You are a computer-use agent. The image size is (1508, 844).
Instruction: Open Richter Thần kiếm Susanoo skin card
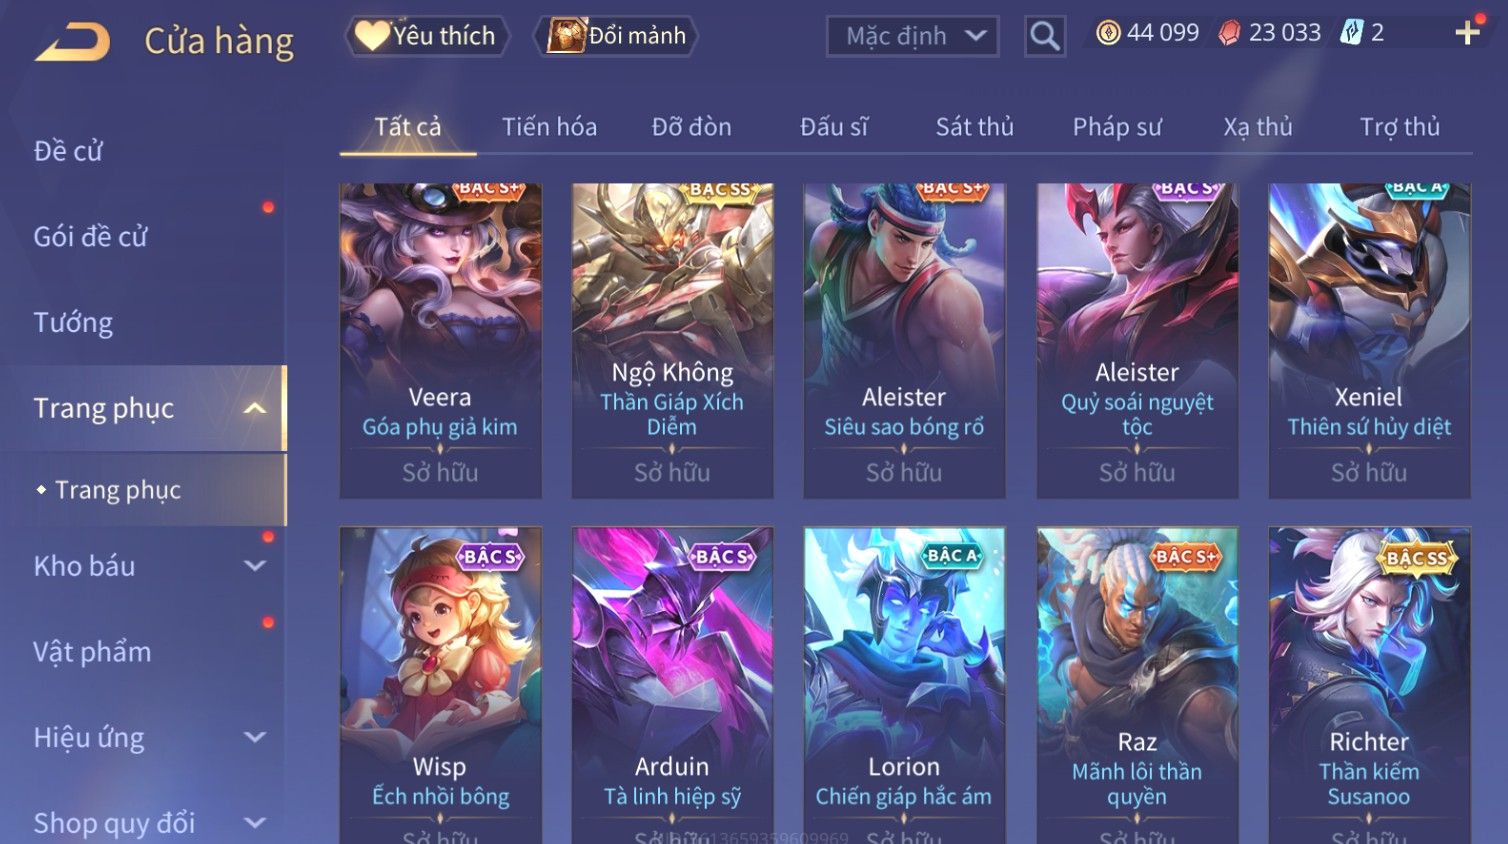tap(1369, 685)
